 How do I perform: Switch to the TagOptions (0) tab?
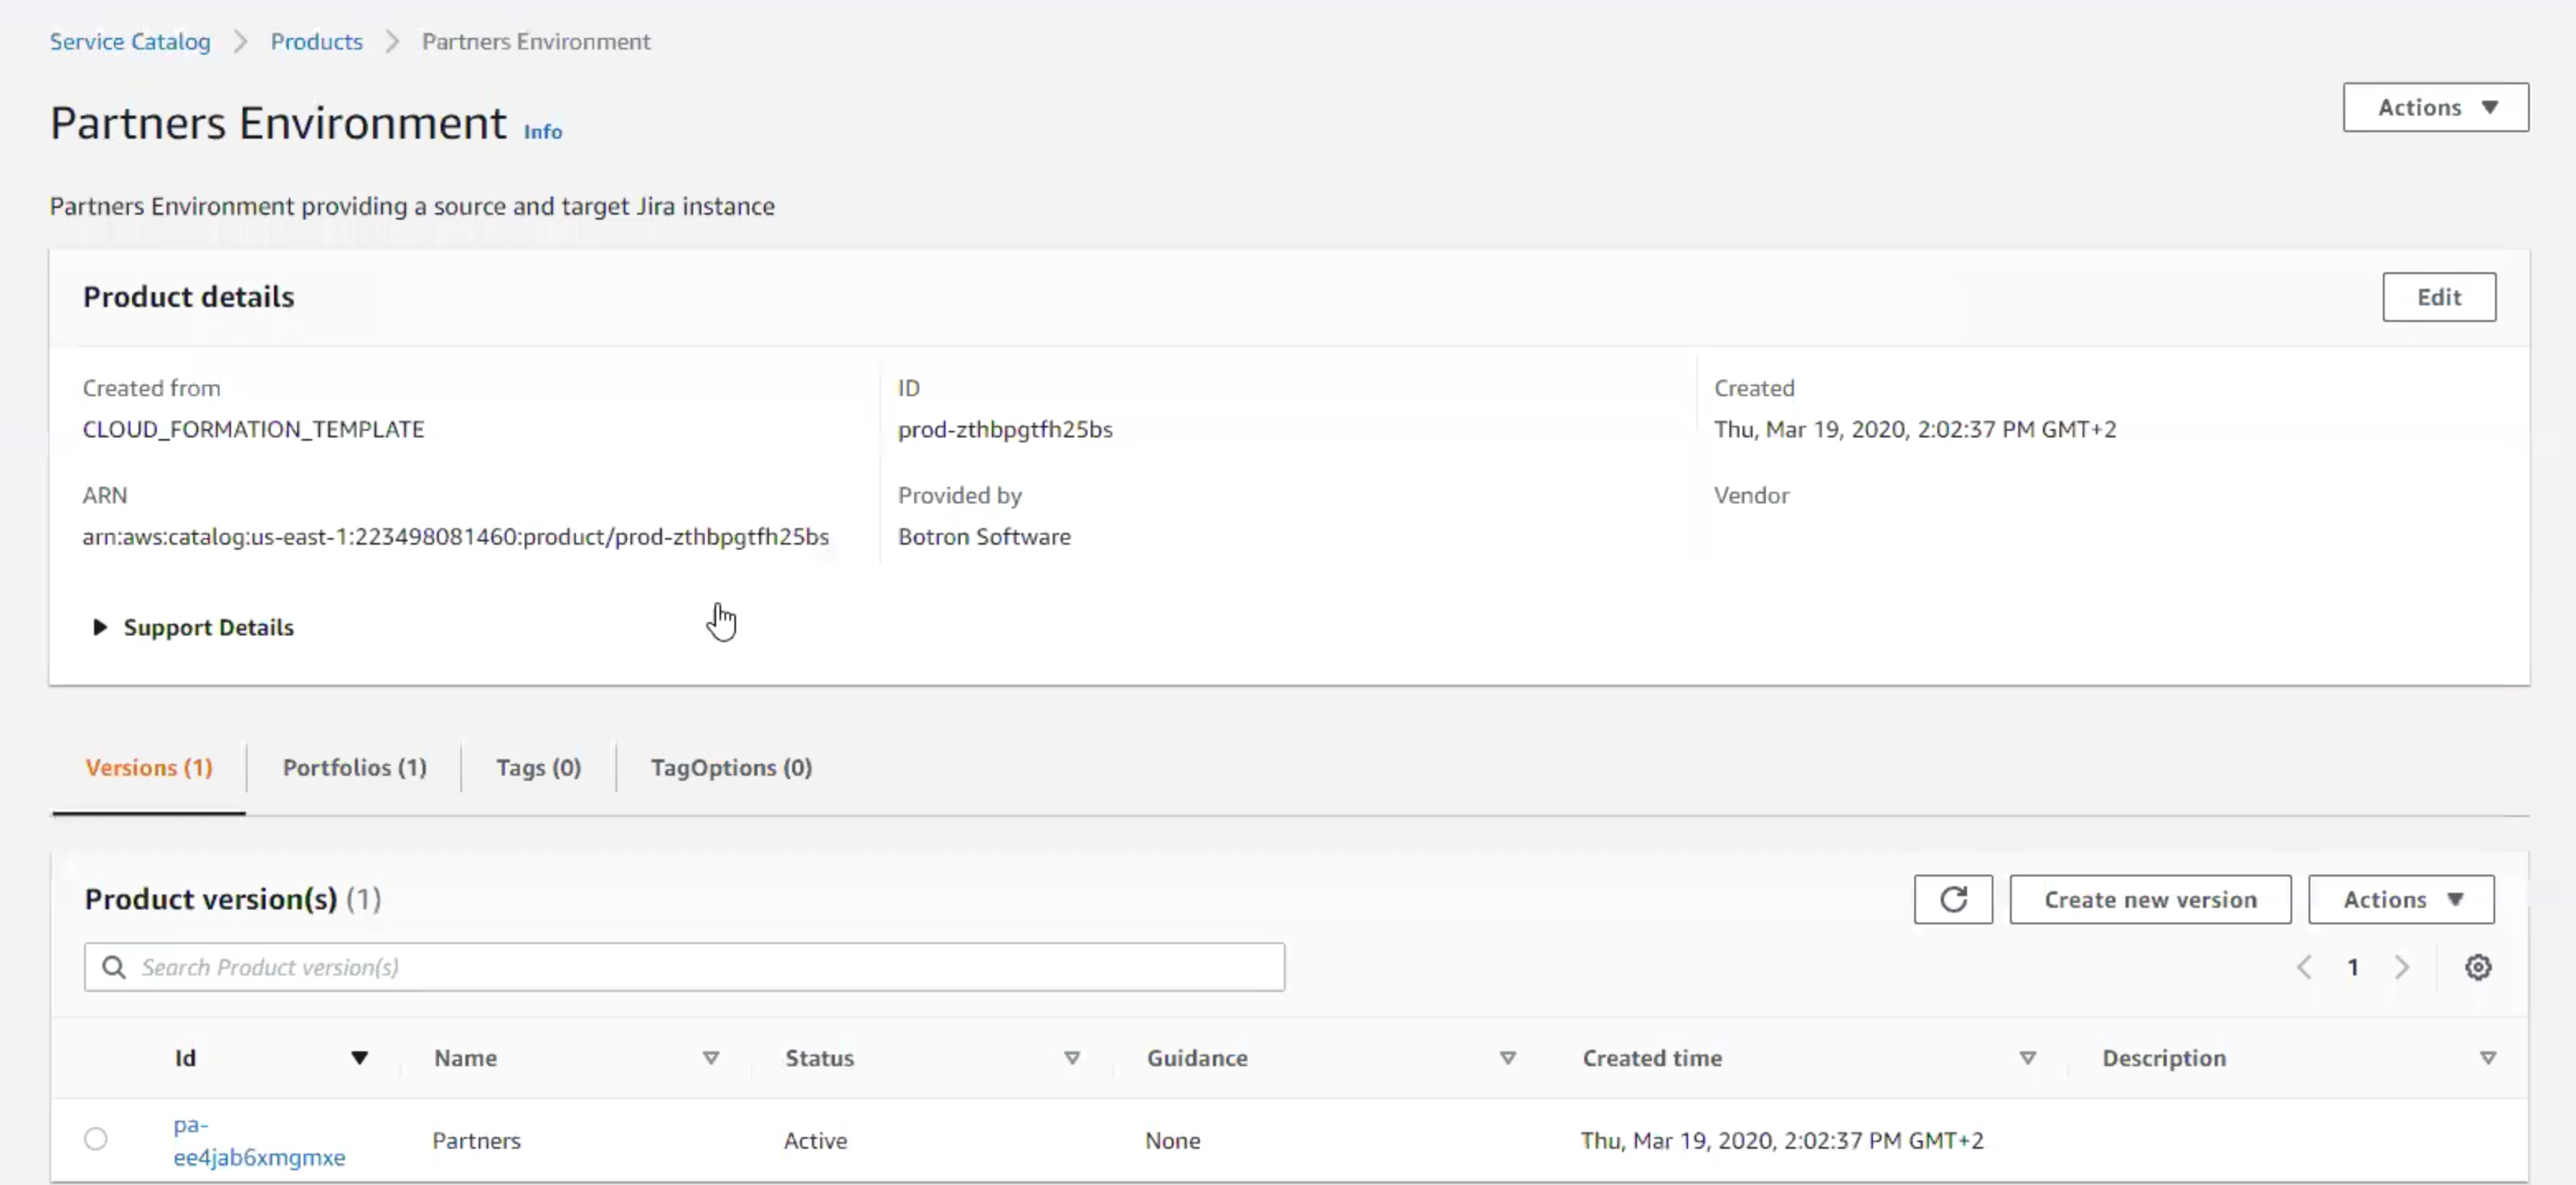[731, 767]
